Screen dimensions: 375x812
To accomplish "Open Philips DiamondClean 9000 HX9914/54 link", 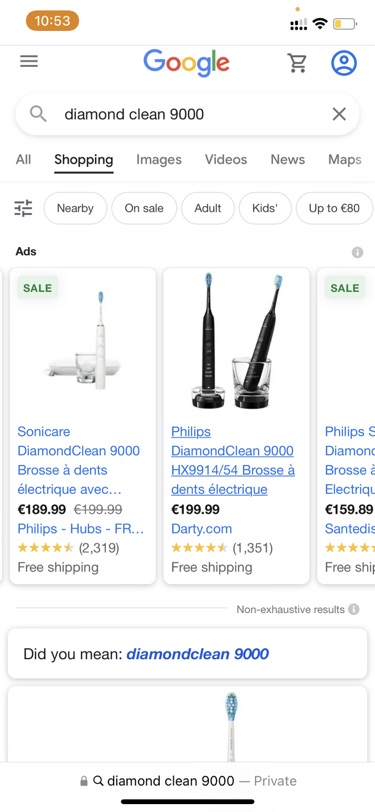I will point(233,460).
